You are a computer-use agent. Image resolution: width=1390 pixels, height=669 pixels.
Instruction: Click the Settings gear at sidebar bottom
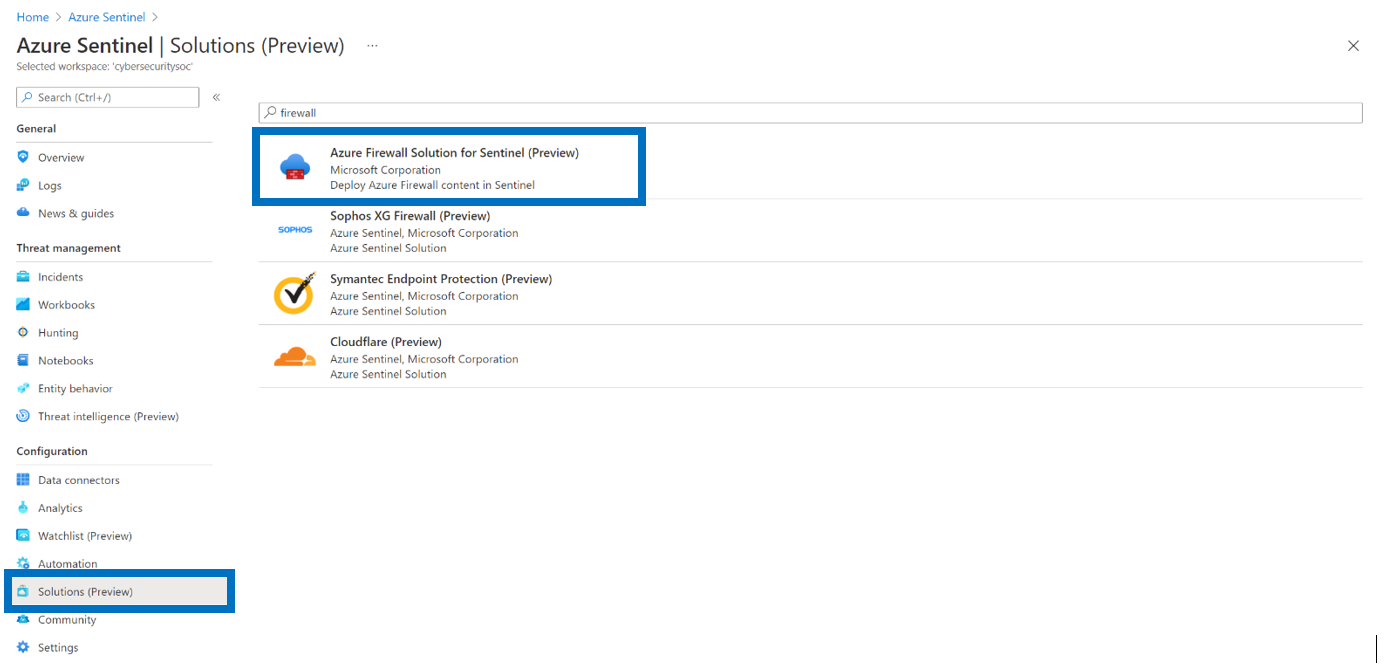pyautogui.click(x=22, y=647)
